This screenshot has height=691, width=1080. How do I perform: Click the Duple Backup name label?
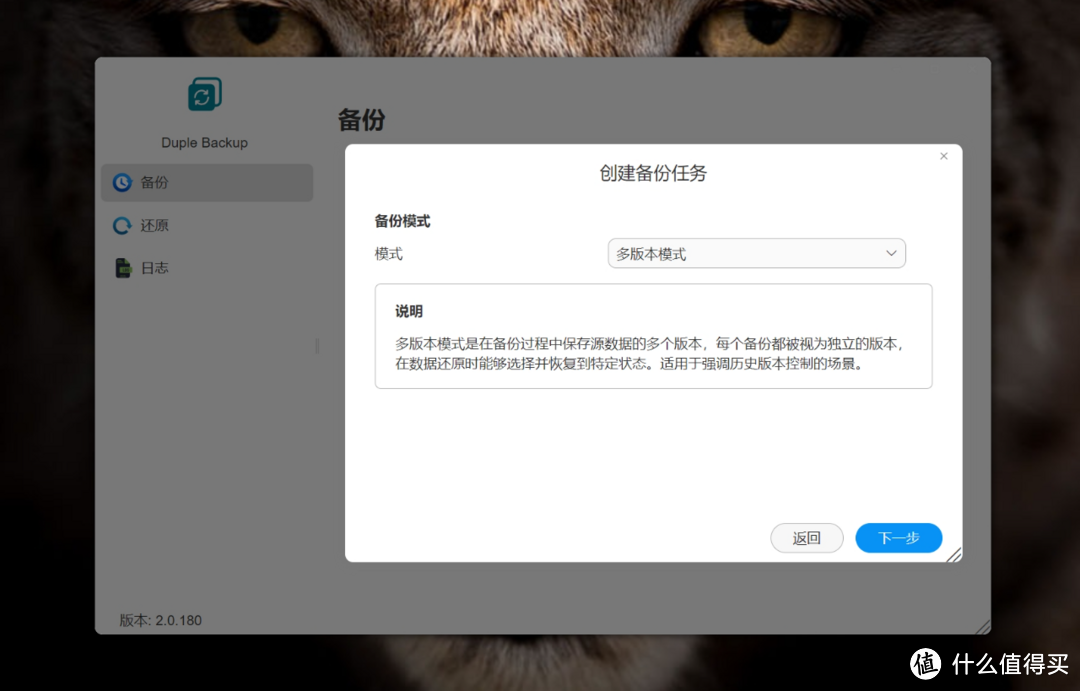(204, 143)
